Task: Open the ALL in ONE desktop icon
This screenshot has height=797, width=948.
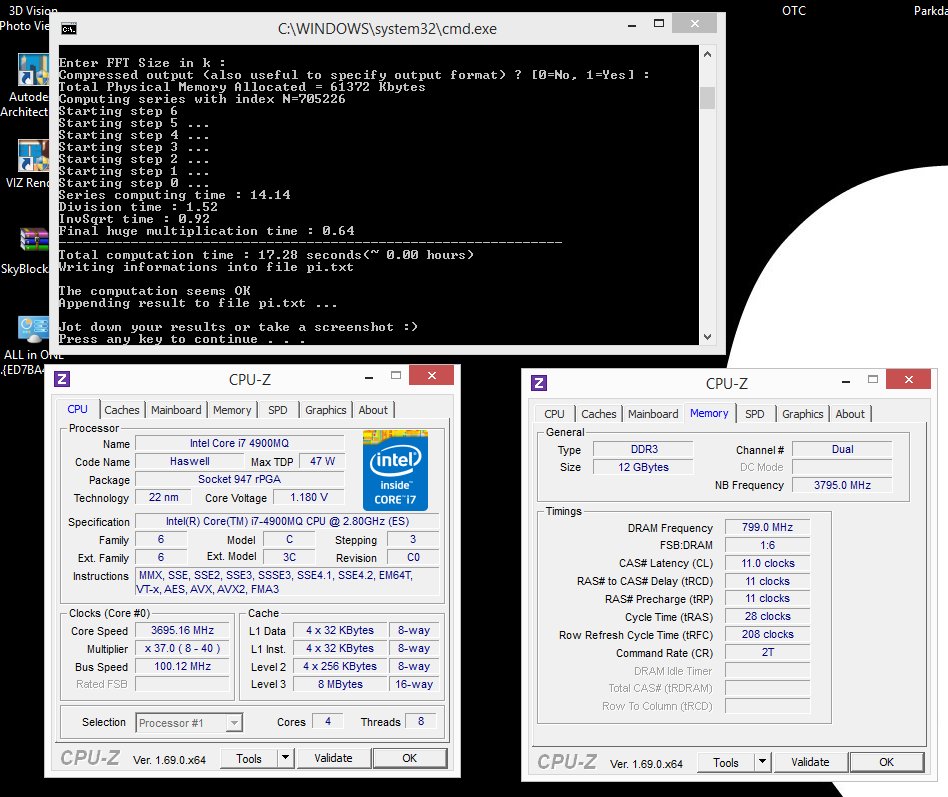Action: point(33,330)
